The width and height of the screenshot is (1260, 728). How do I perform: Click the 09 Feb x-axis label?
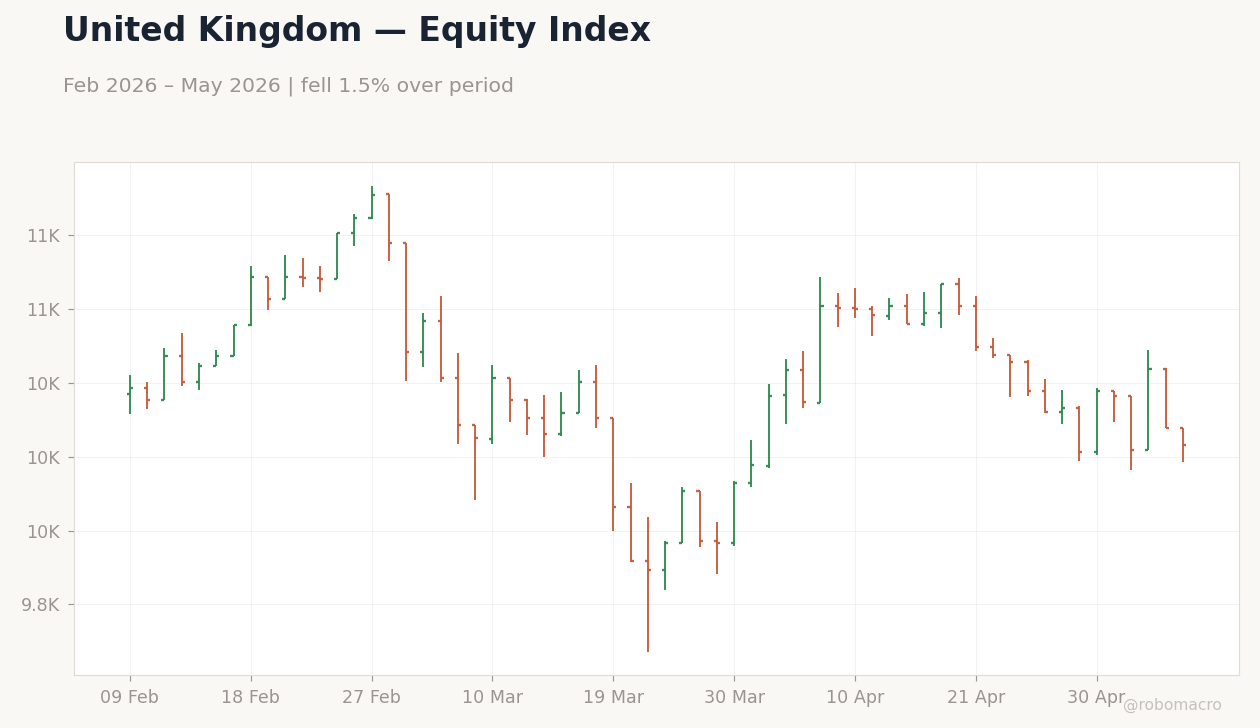(129, 698)
